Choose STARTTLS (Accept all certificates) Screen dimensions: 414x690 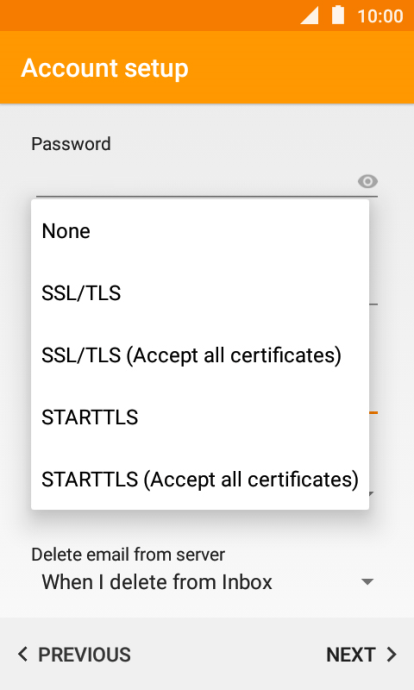200,479
